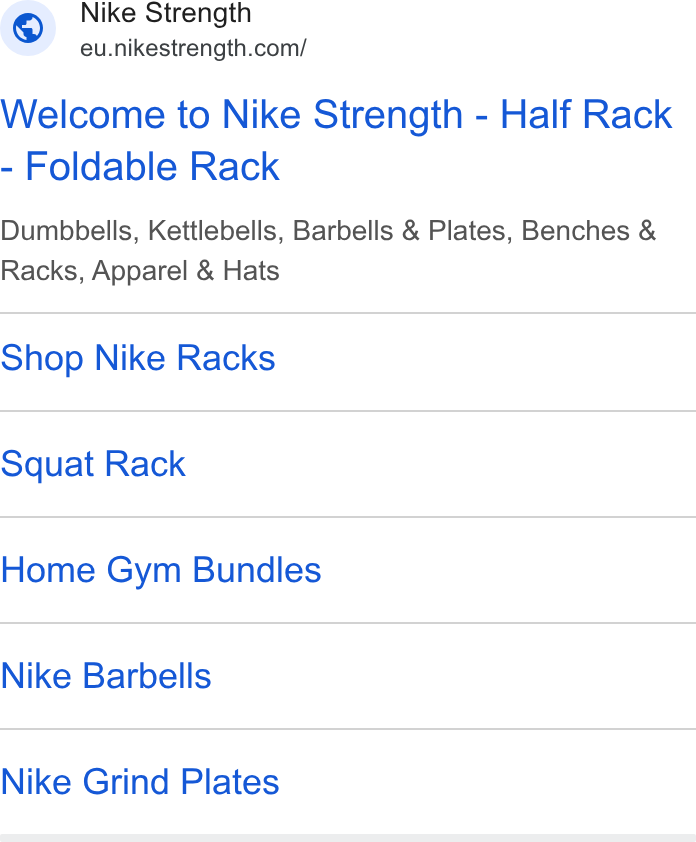The height and width of the screenshot is (842, 696).
Task: Visit the Nike Barbells sitelink
Action: point(106,676)
